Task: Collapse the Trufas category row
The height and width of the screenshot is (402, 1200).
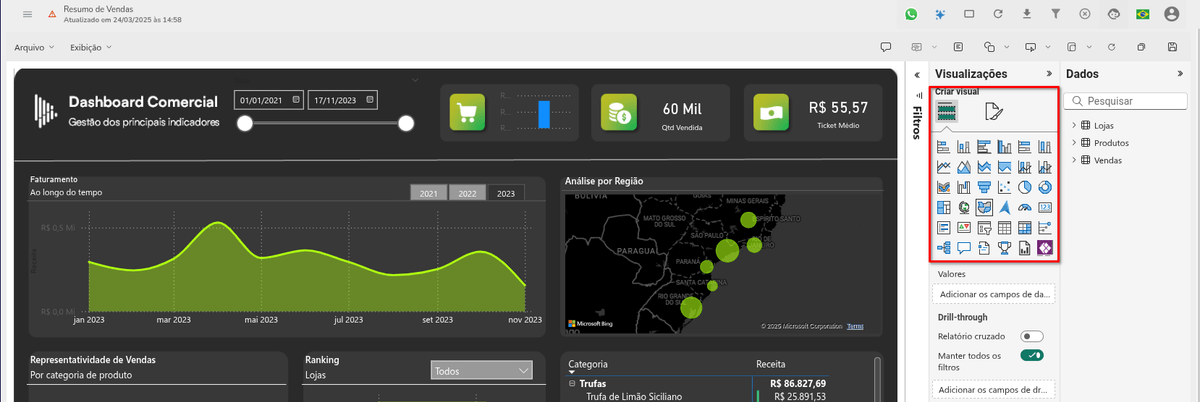Action: point(572,383)
